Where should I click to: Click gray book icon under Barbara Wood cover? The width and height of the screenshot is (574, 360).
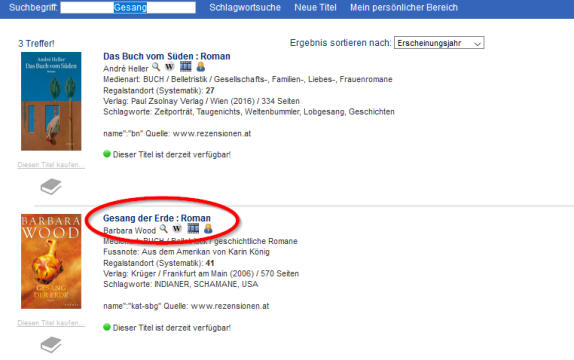pyautogui.click(x=51, y=345)
